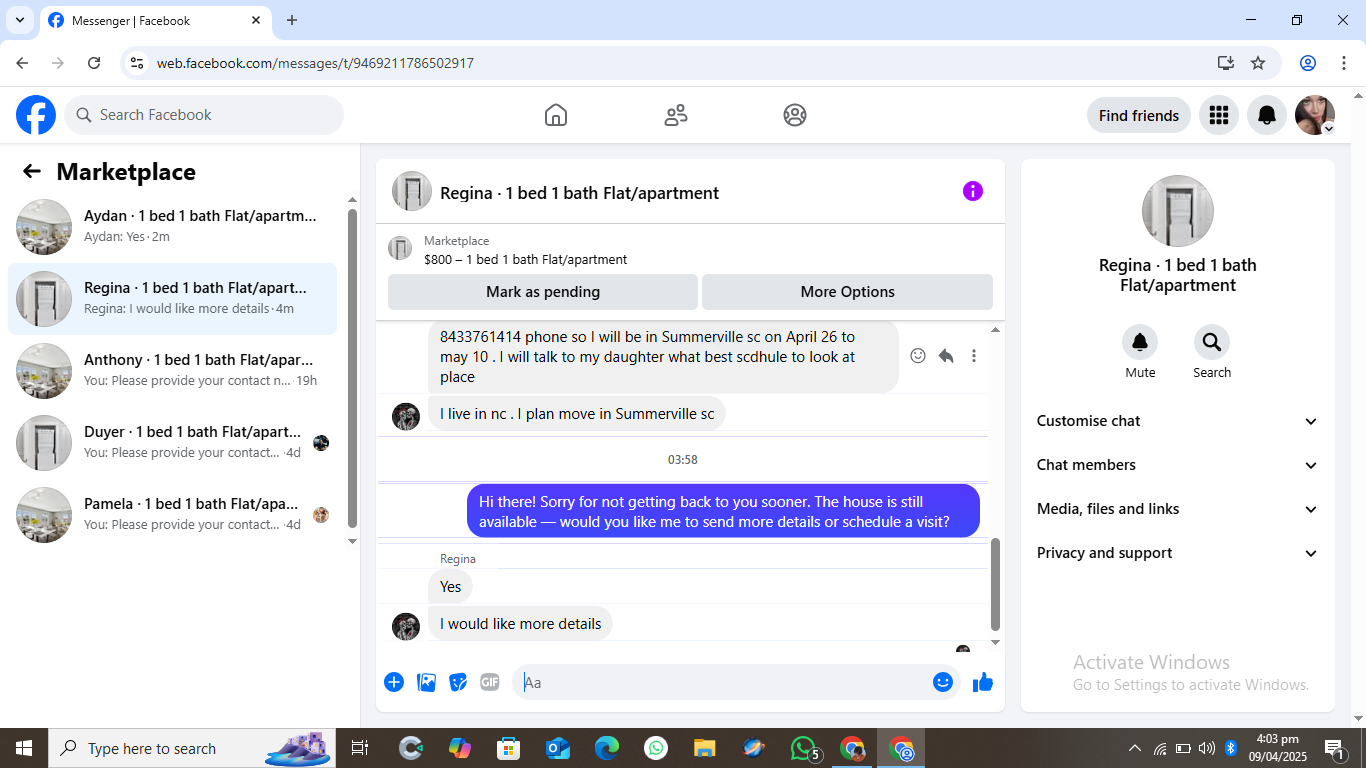This screenshot has width=1366, height=768.
Task: Open Task View on taskbar
Action: [x=360, y=748]
